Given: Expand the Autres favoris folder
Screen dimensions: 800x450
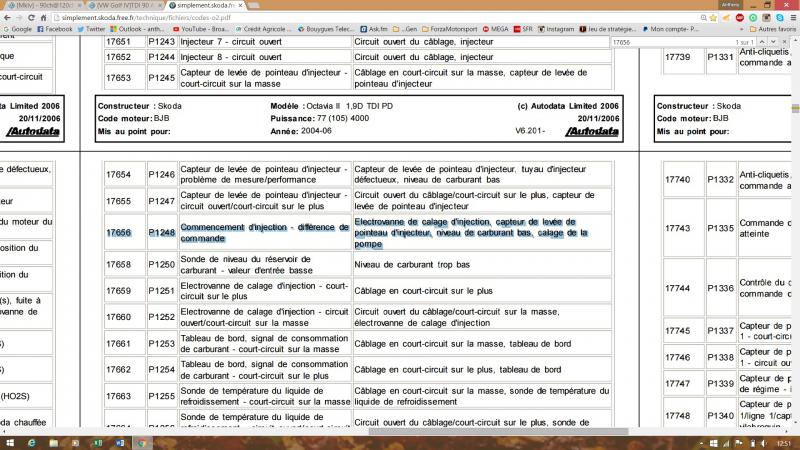Looking at the screenshot, I should click(771, 29).
